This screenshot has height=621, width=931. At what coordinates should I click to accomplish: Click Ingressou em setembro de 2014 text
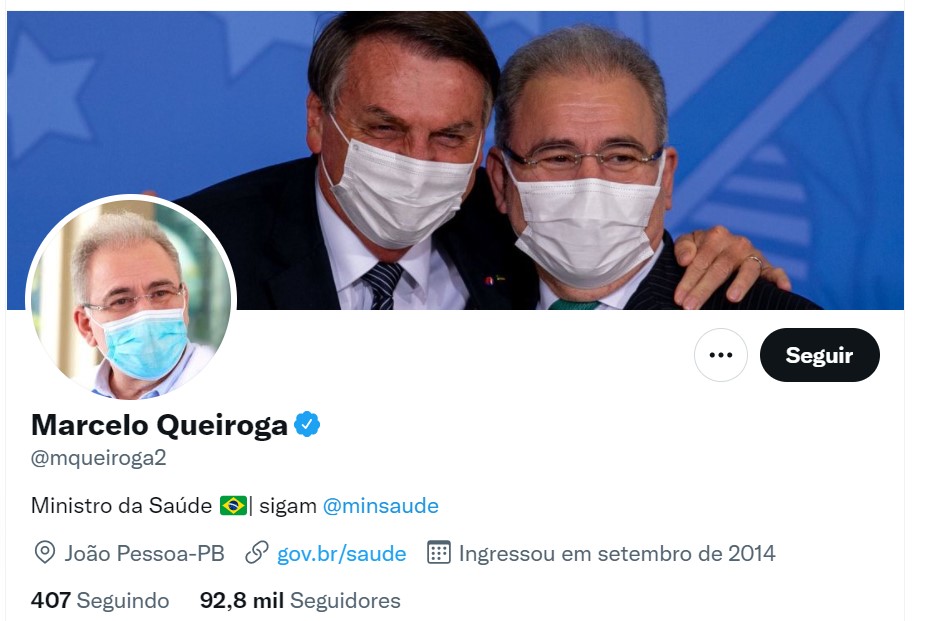[x=617, y=553]
